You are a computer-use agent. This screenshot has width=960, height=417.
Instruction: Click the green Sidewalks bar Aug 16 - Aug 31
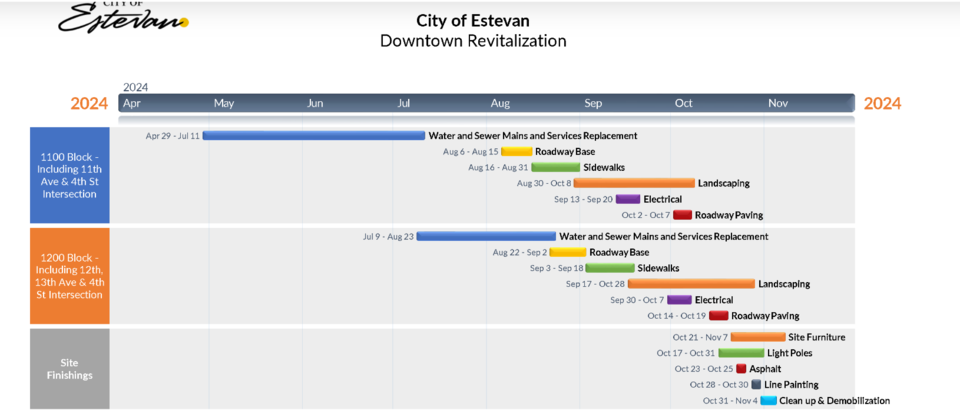555,167
